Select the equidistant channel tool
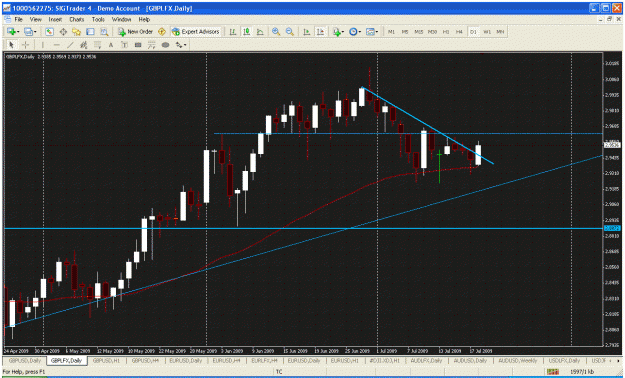The image size is (625, 378). [83, 45]
